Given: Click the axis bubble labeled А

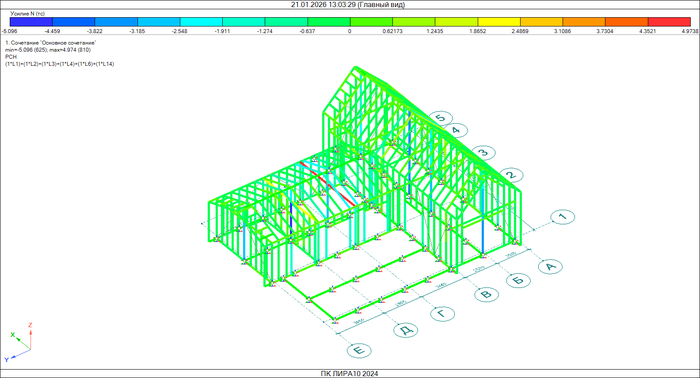Looking at the screenshot, I should click(550, 266).
